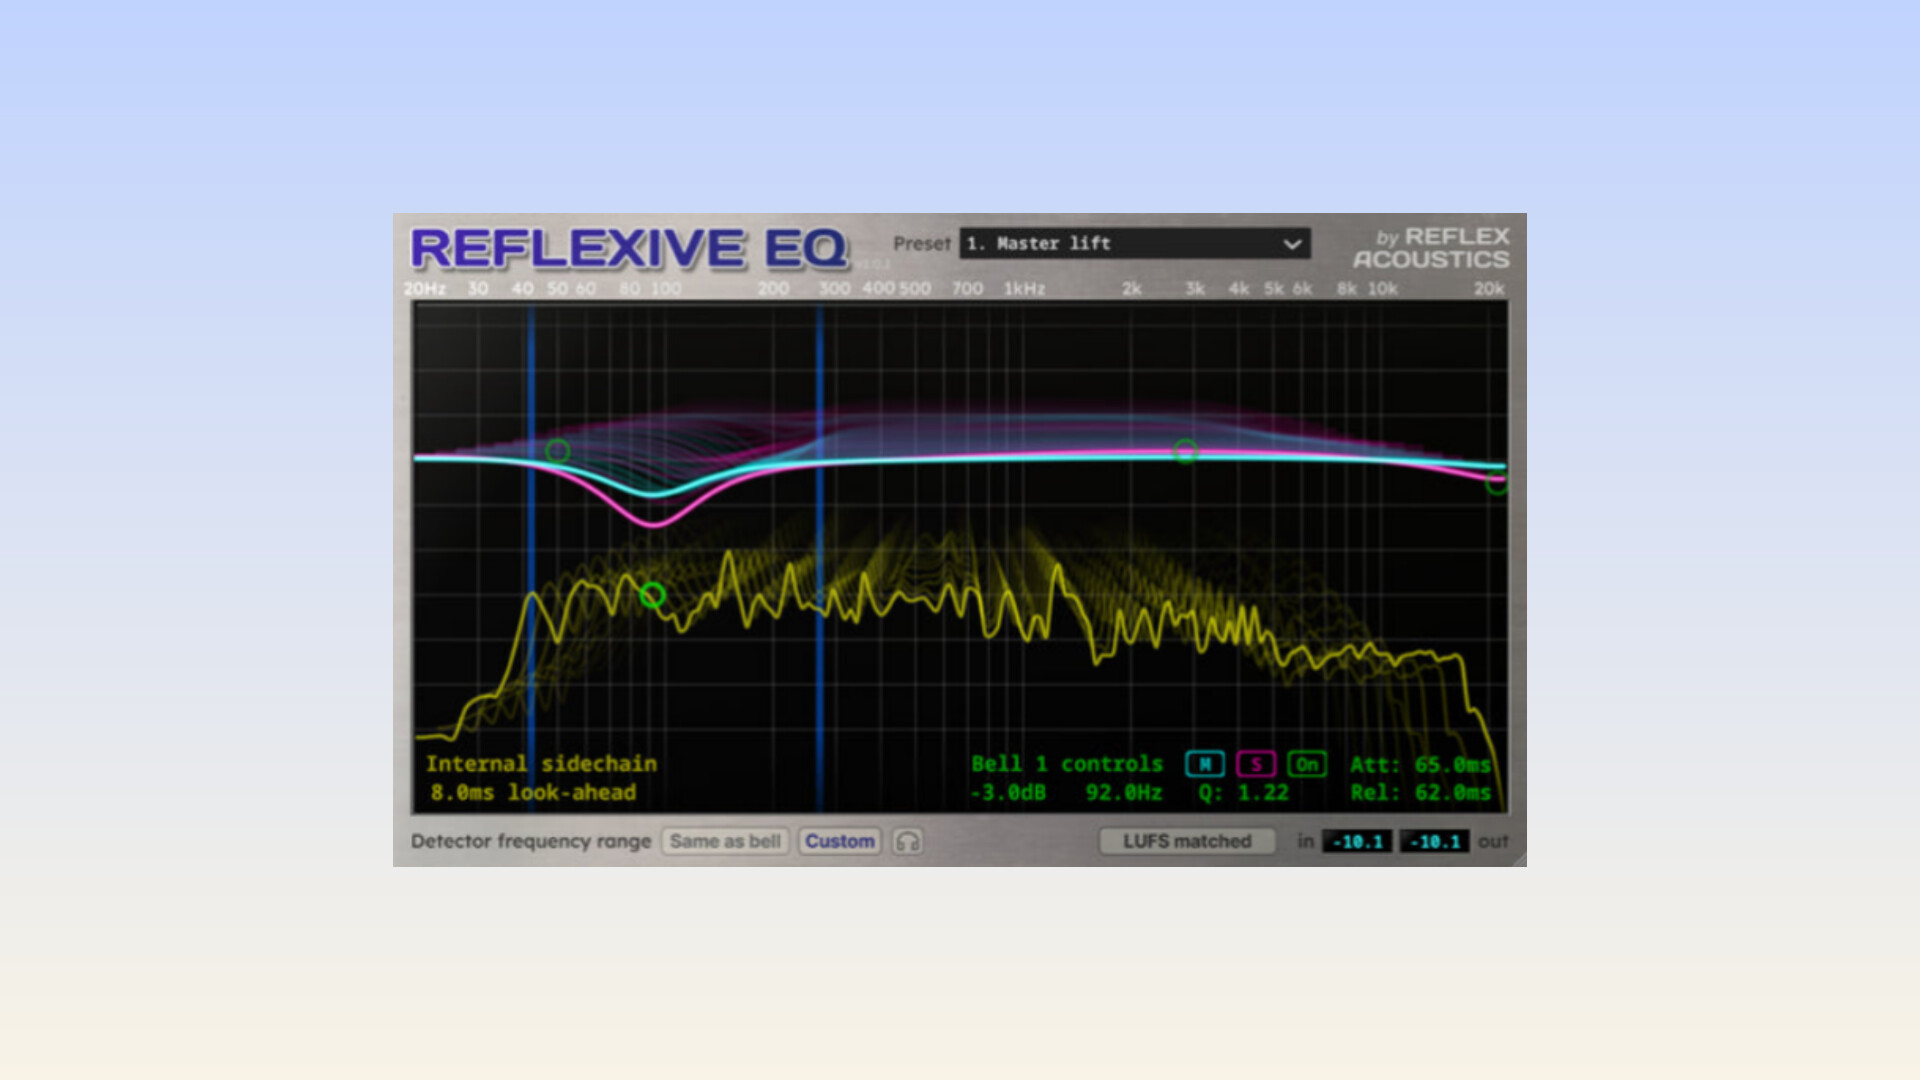
Task: Click the Reflexive EQ logo
Action: click(629, 249)
